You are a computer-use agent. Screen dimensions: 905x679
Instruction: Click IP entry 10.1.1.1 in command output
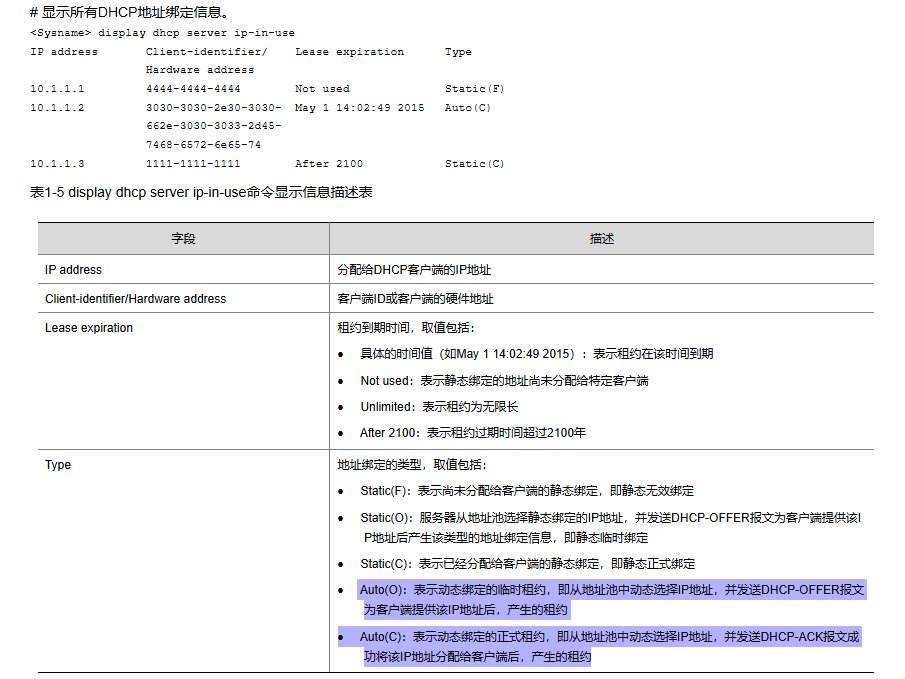[57, 89]
